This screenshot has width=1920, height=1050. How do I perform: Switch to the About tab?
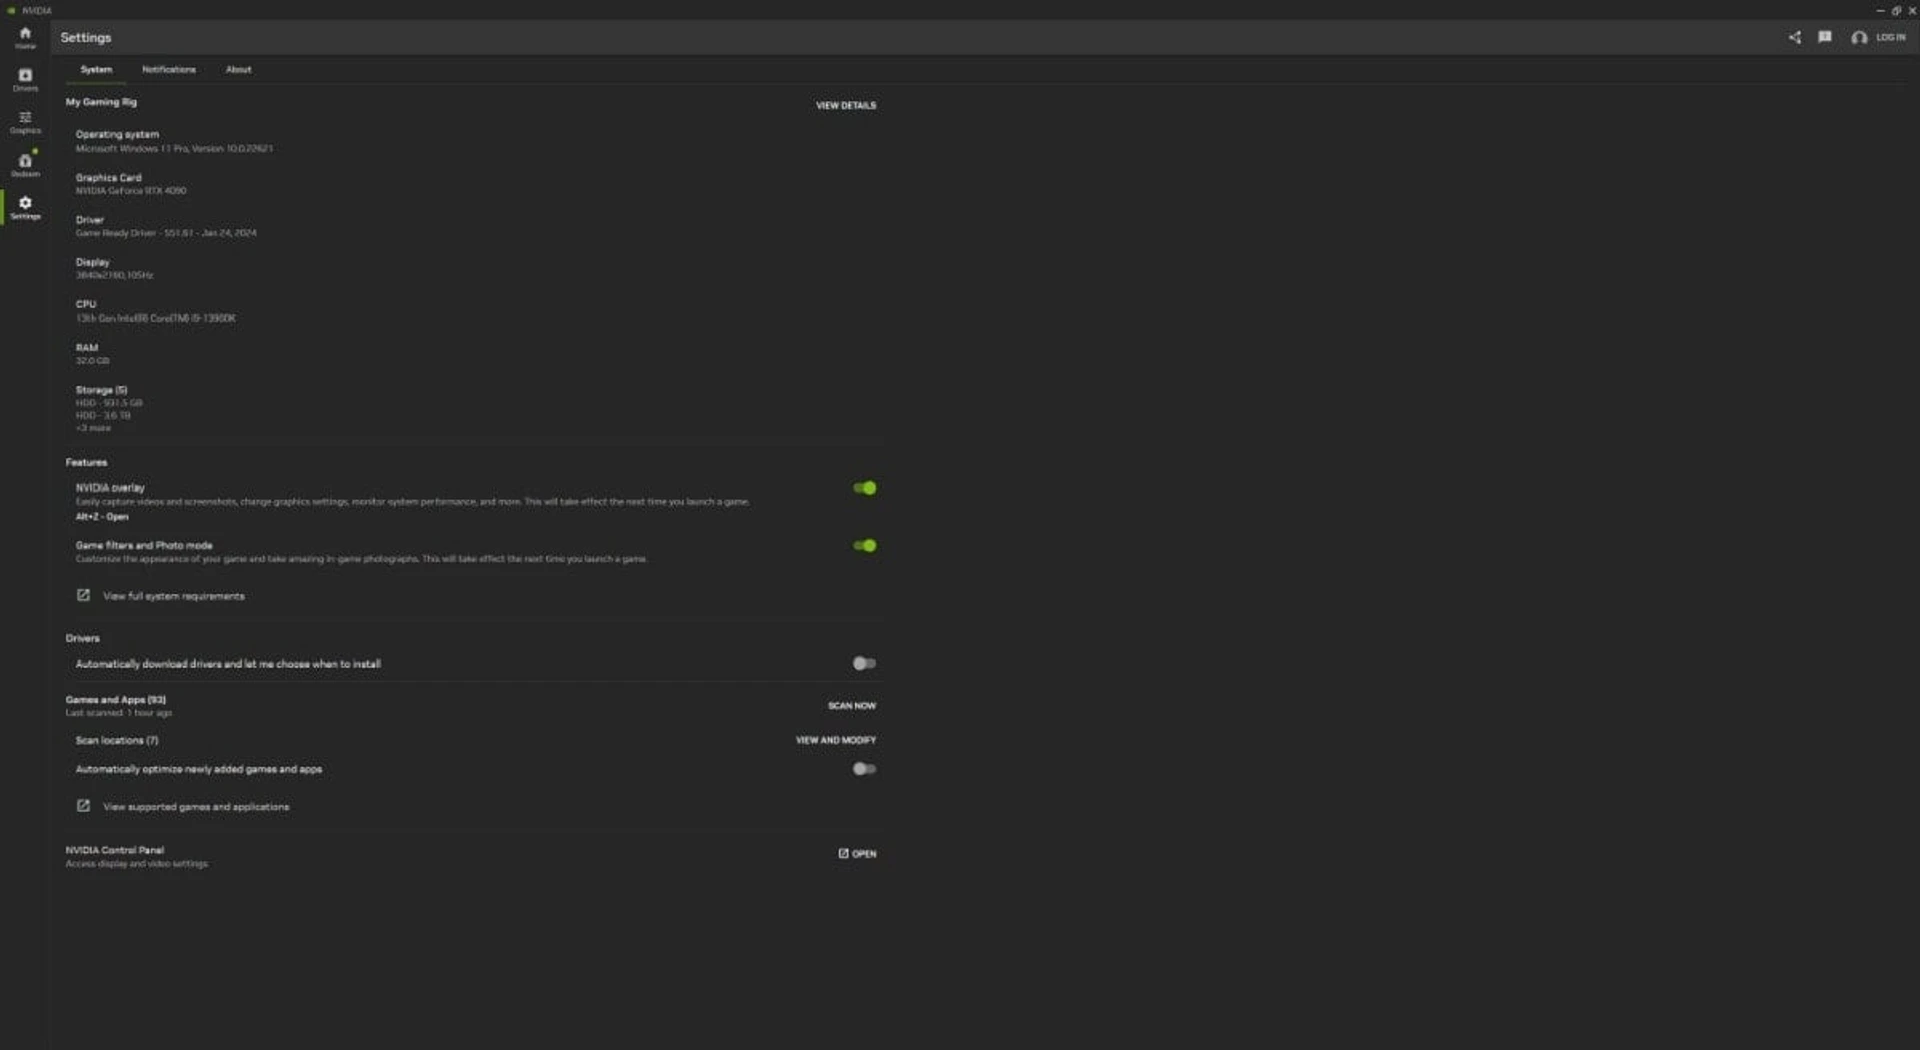click(x=238, y=70)
